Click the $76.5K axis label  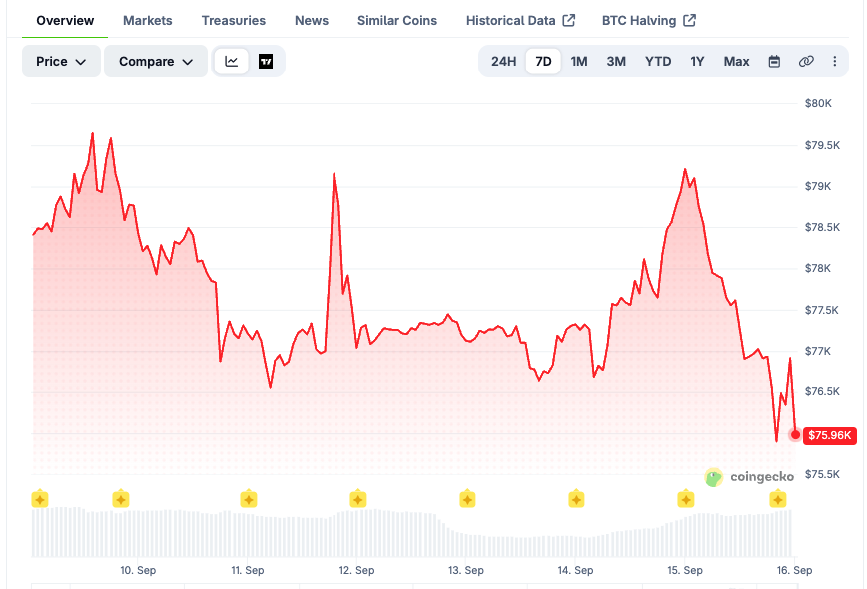[x=822, y=392]
